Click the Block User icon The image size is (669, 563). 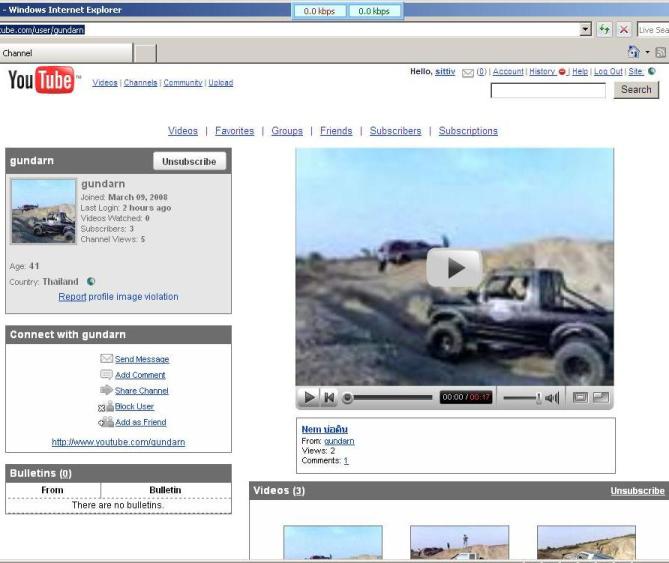[105, 407]
